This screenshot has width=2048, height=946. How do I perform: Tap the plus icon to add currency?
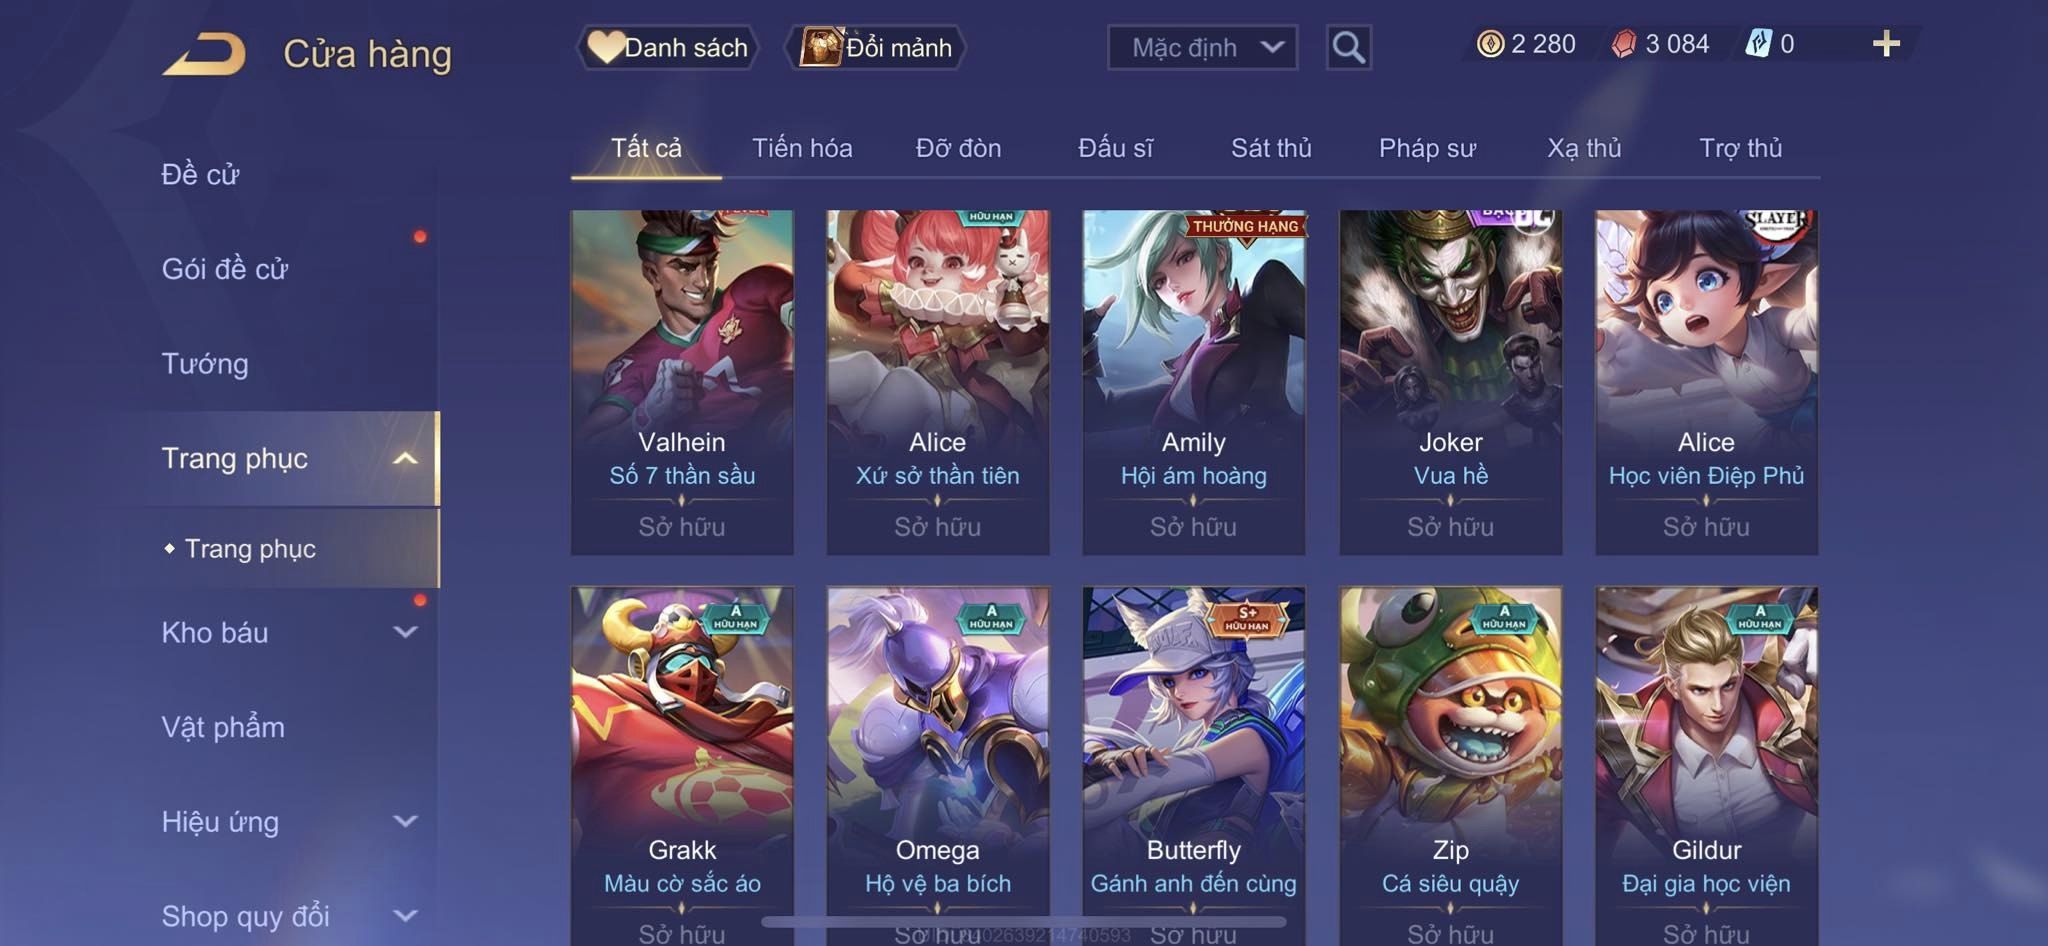1886,43
